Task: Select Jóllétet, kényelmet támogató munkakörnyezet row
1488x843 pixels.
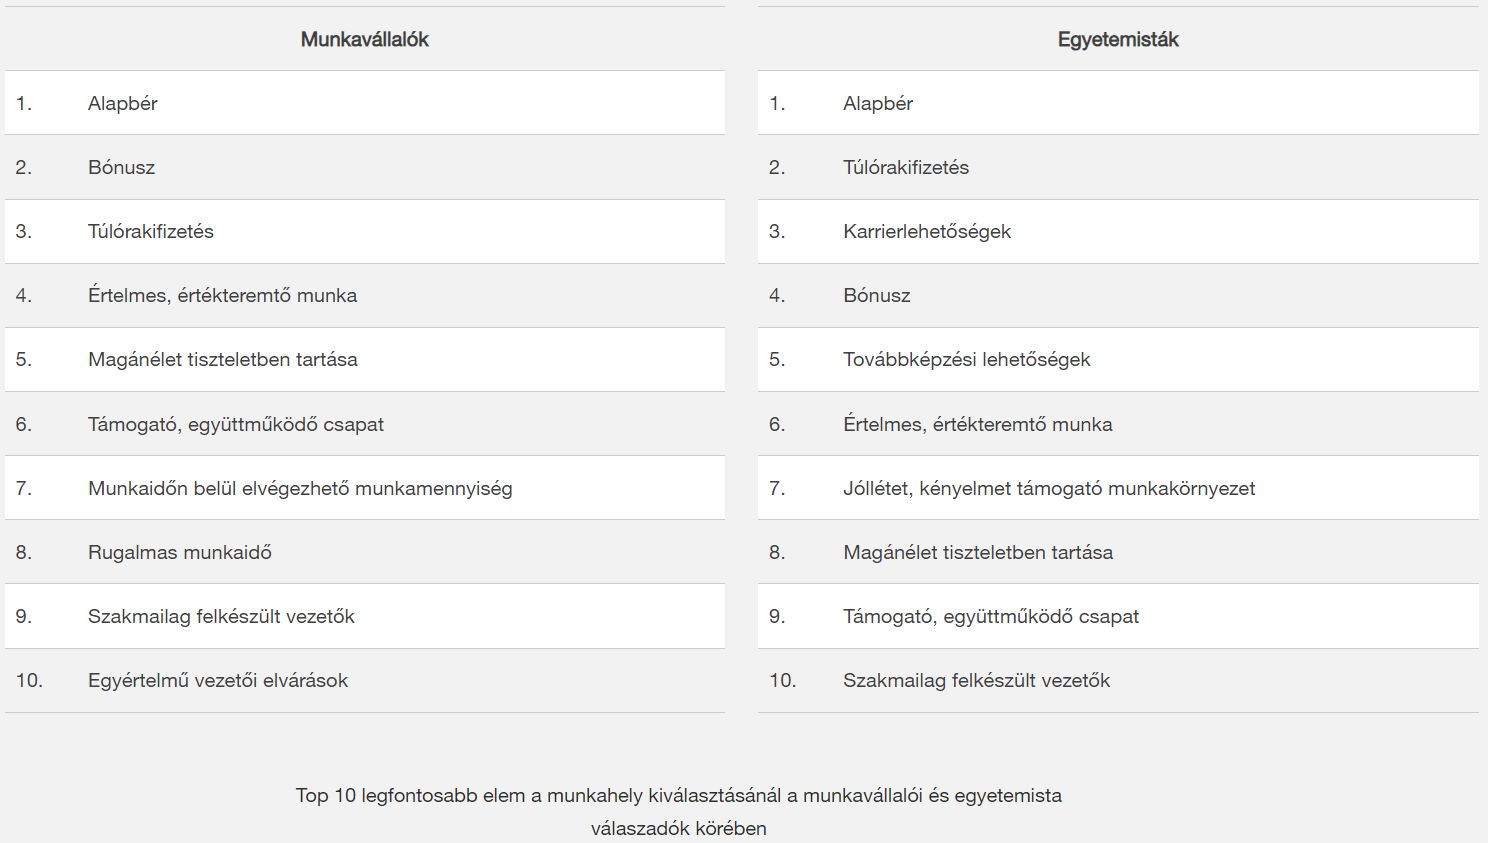Action: 1048,488
